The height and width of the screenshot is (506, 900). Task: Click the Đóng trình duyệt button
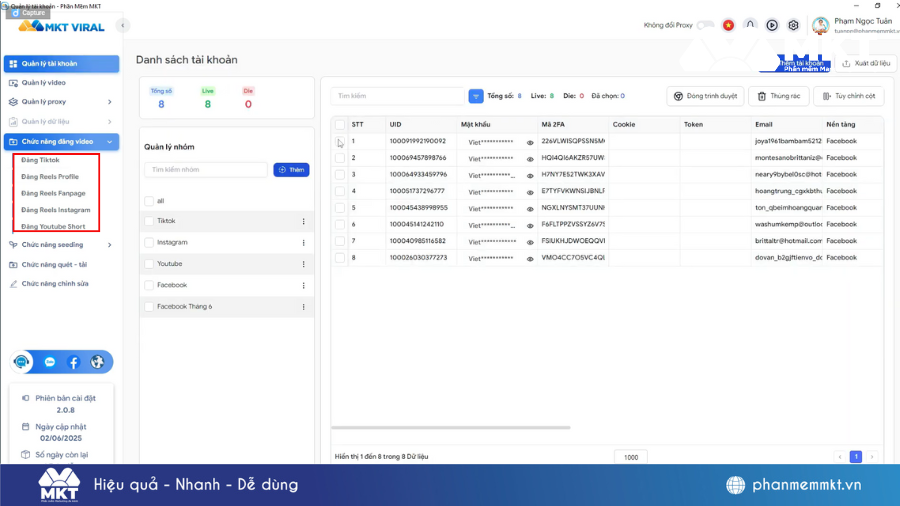click(x=705, y=96)
